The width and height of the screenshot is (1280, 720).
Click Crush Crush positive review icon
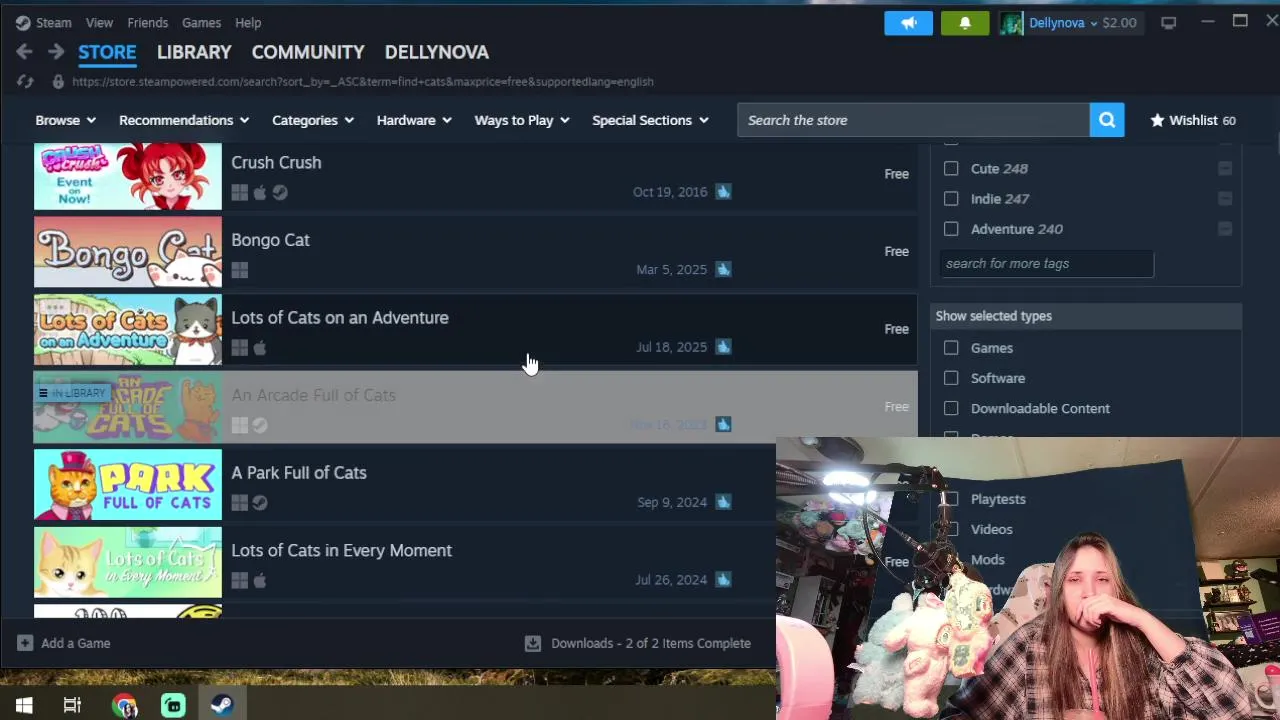723,192
